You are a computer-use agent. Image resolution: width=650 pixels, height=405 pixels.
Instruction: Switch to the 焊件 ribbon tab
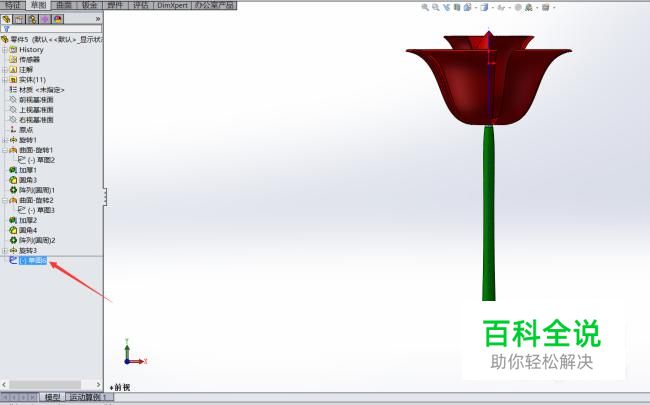pyautogui.click(x=115, y=5)
